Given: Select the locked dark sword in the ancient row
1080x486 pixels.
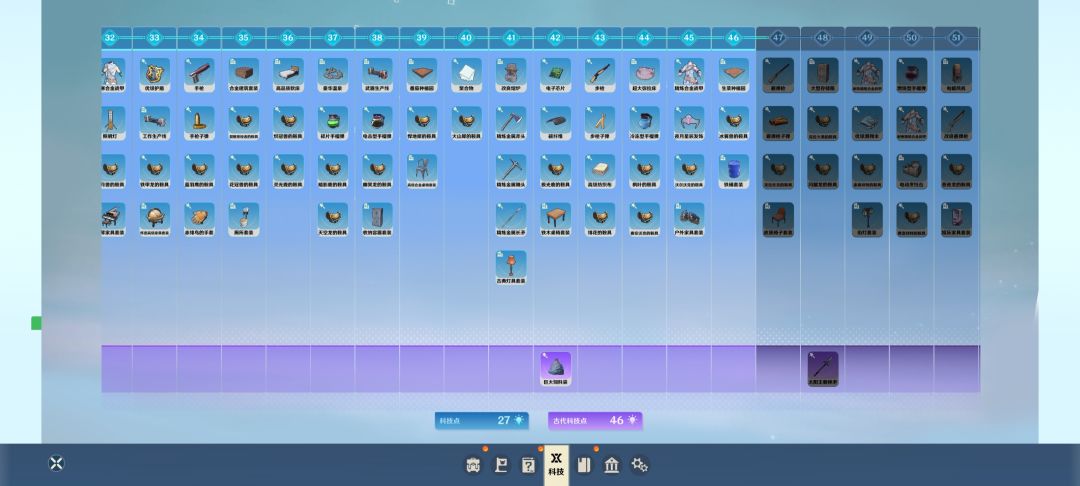Looking at the screenshot, I should point(822,369).
